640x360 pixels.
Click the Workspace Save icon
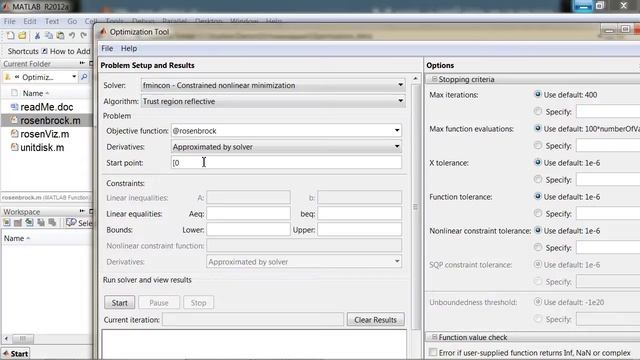point(41,222)
